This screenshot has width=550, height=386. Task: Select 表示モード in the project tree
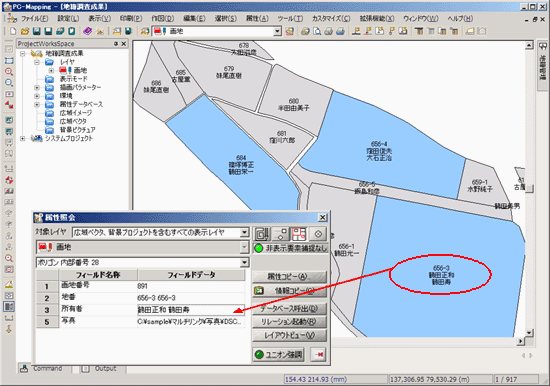click(x=74, y=79)
